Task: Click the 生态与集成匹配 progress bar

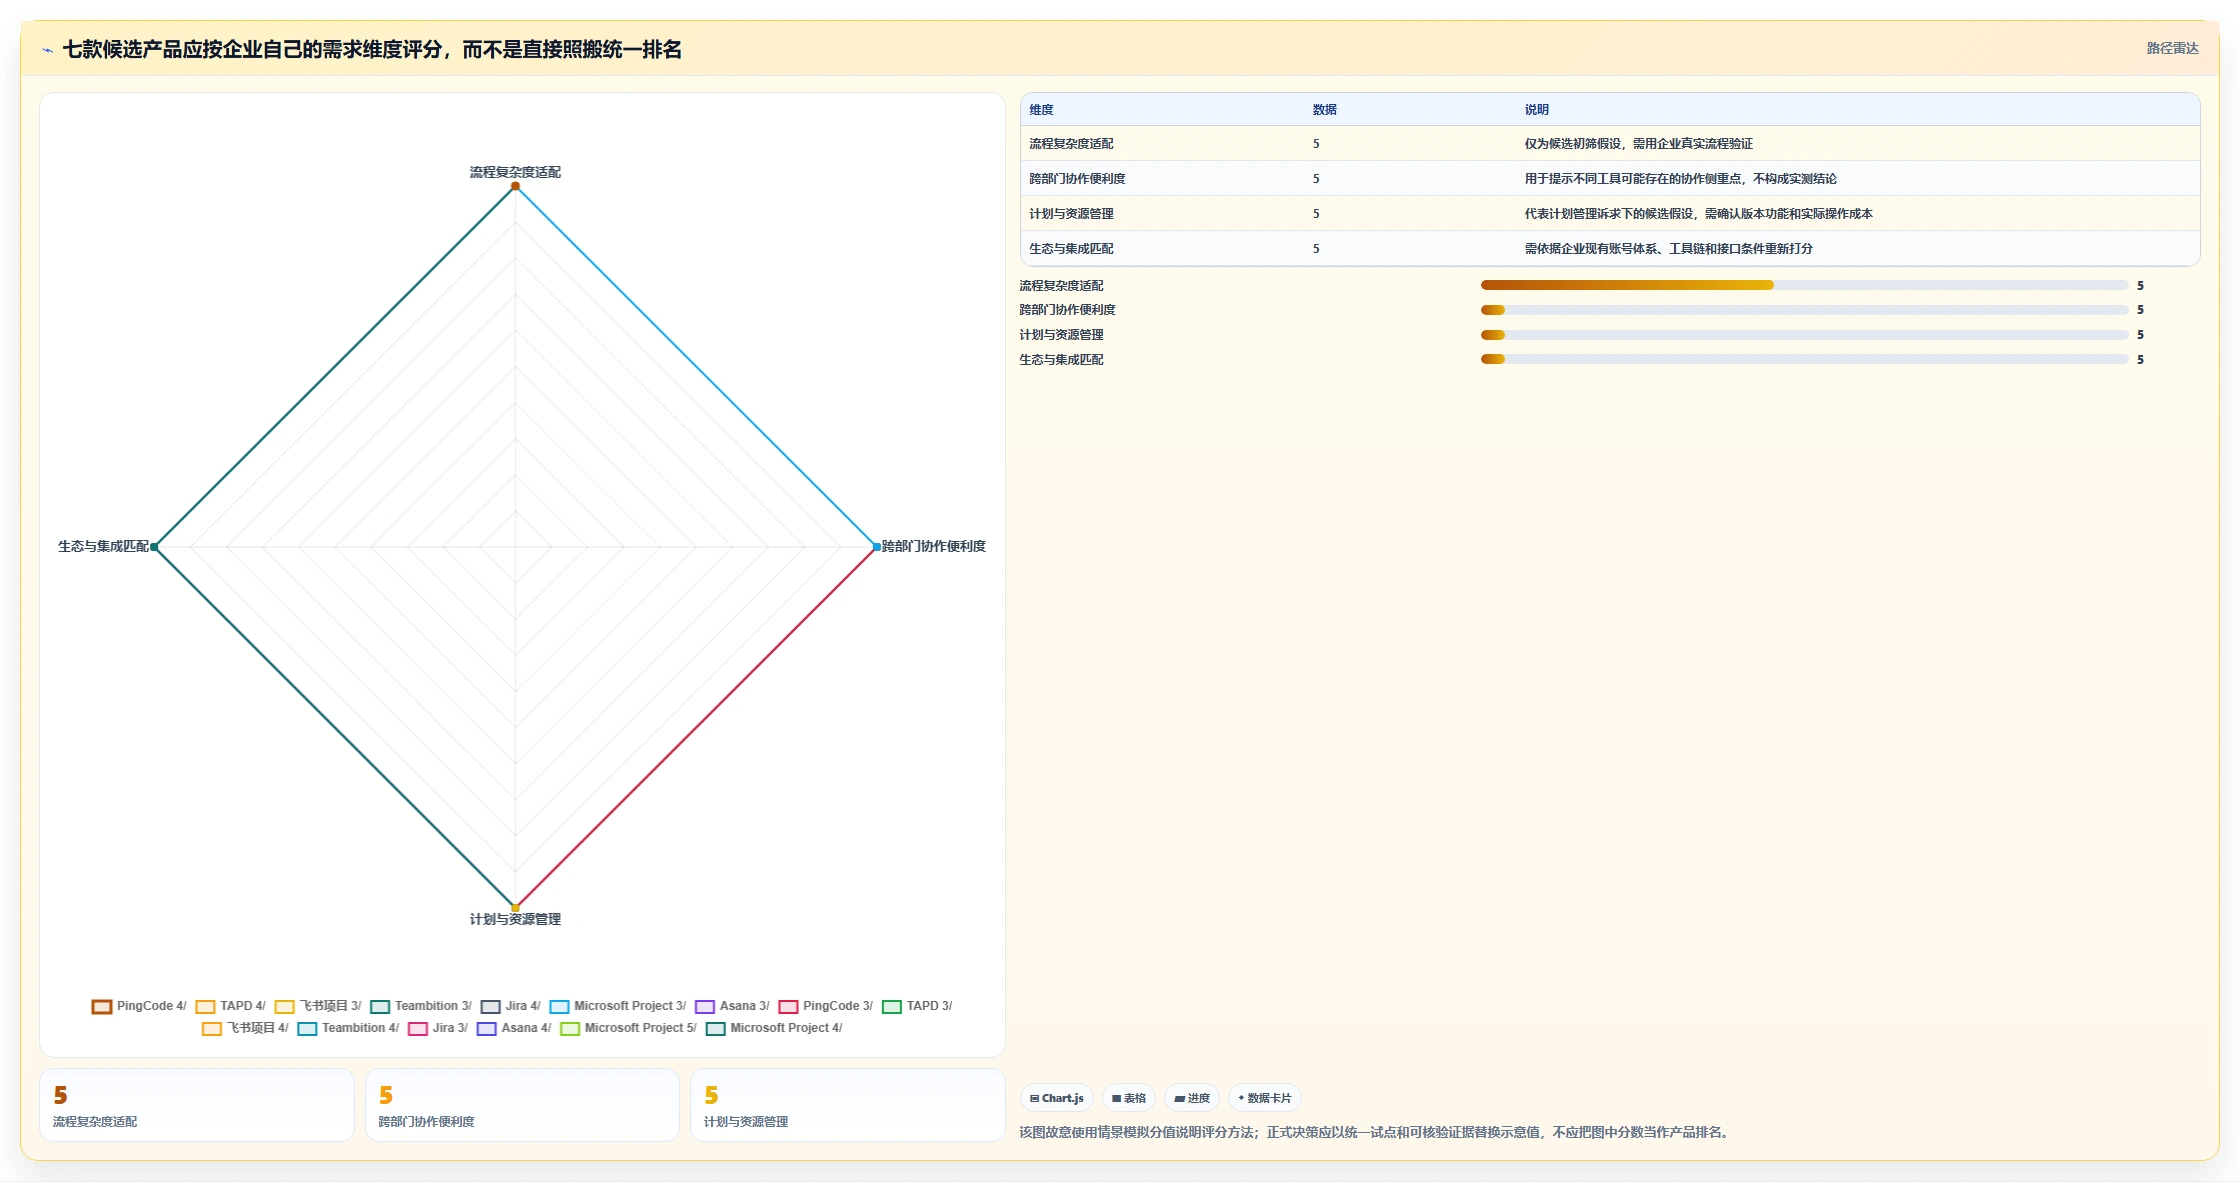Action: click(1804, 359)
